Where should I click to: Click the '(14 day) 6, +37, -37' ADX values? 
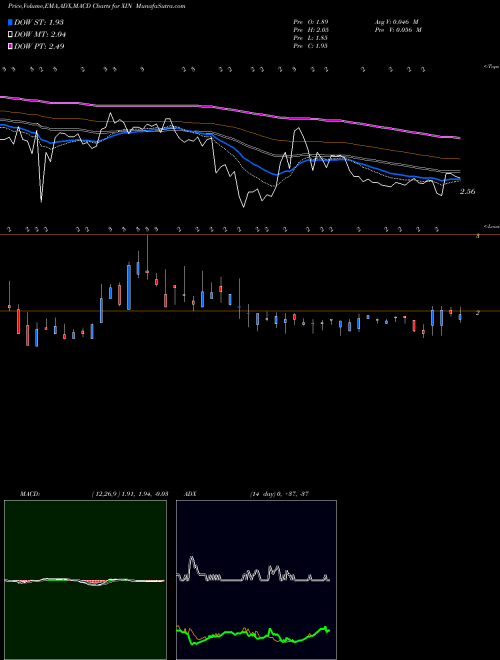point(279,494)
